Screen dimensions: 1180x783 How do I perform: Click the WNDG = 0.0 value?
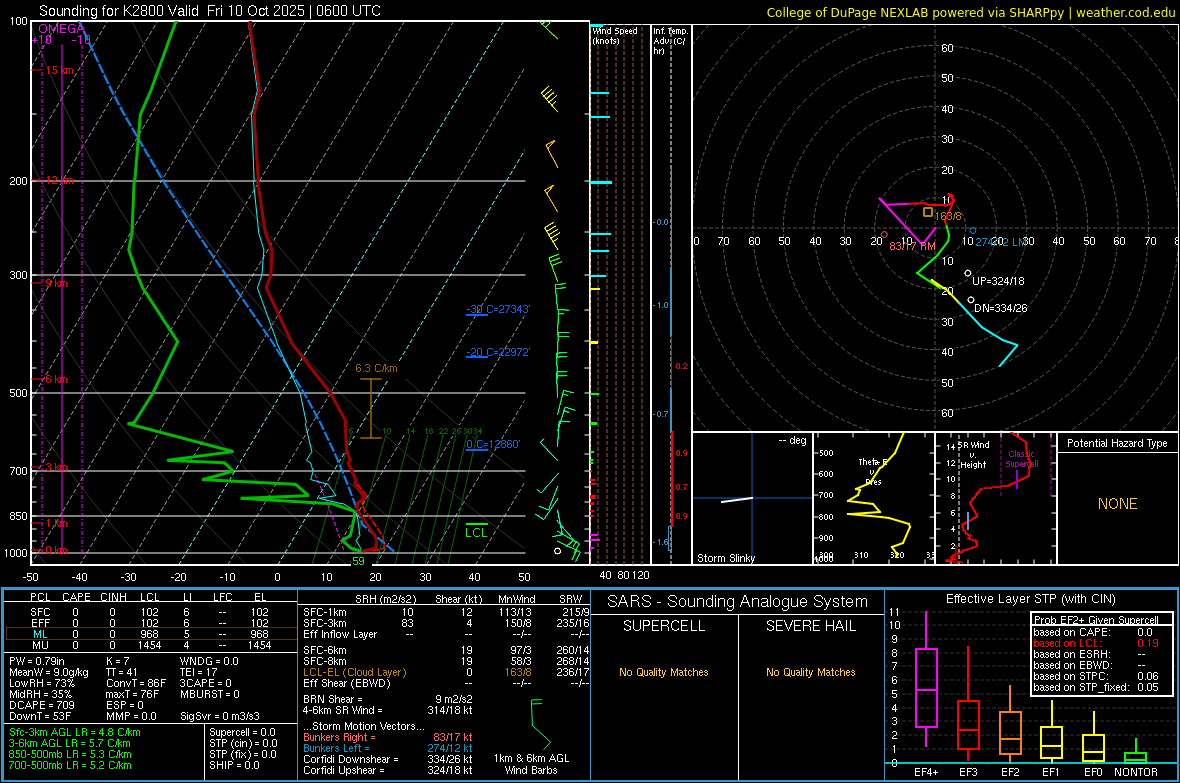pos(209,661)
